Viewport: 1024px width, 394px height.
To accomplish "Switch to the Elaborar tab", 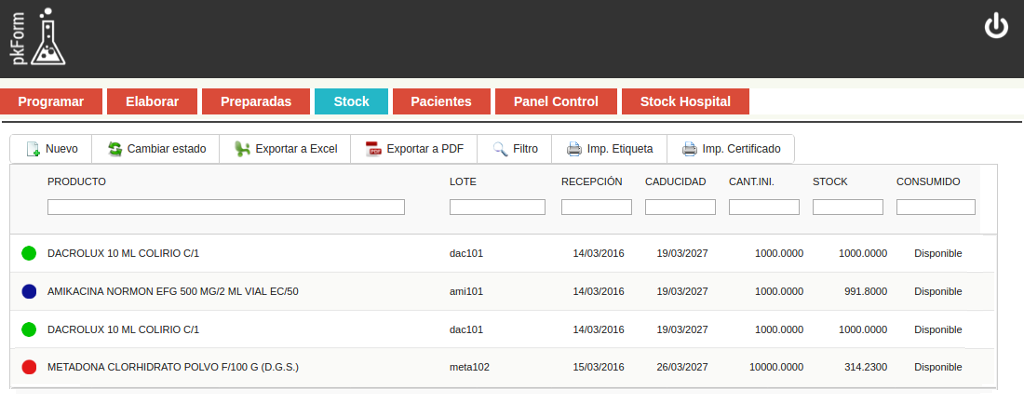I will pyautogui.click(x=152, y=101).
